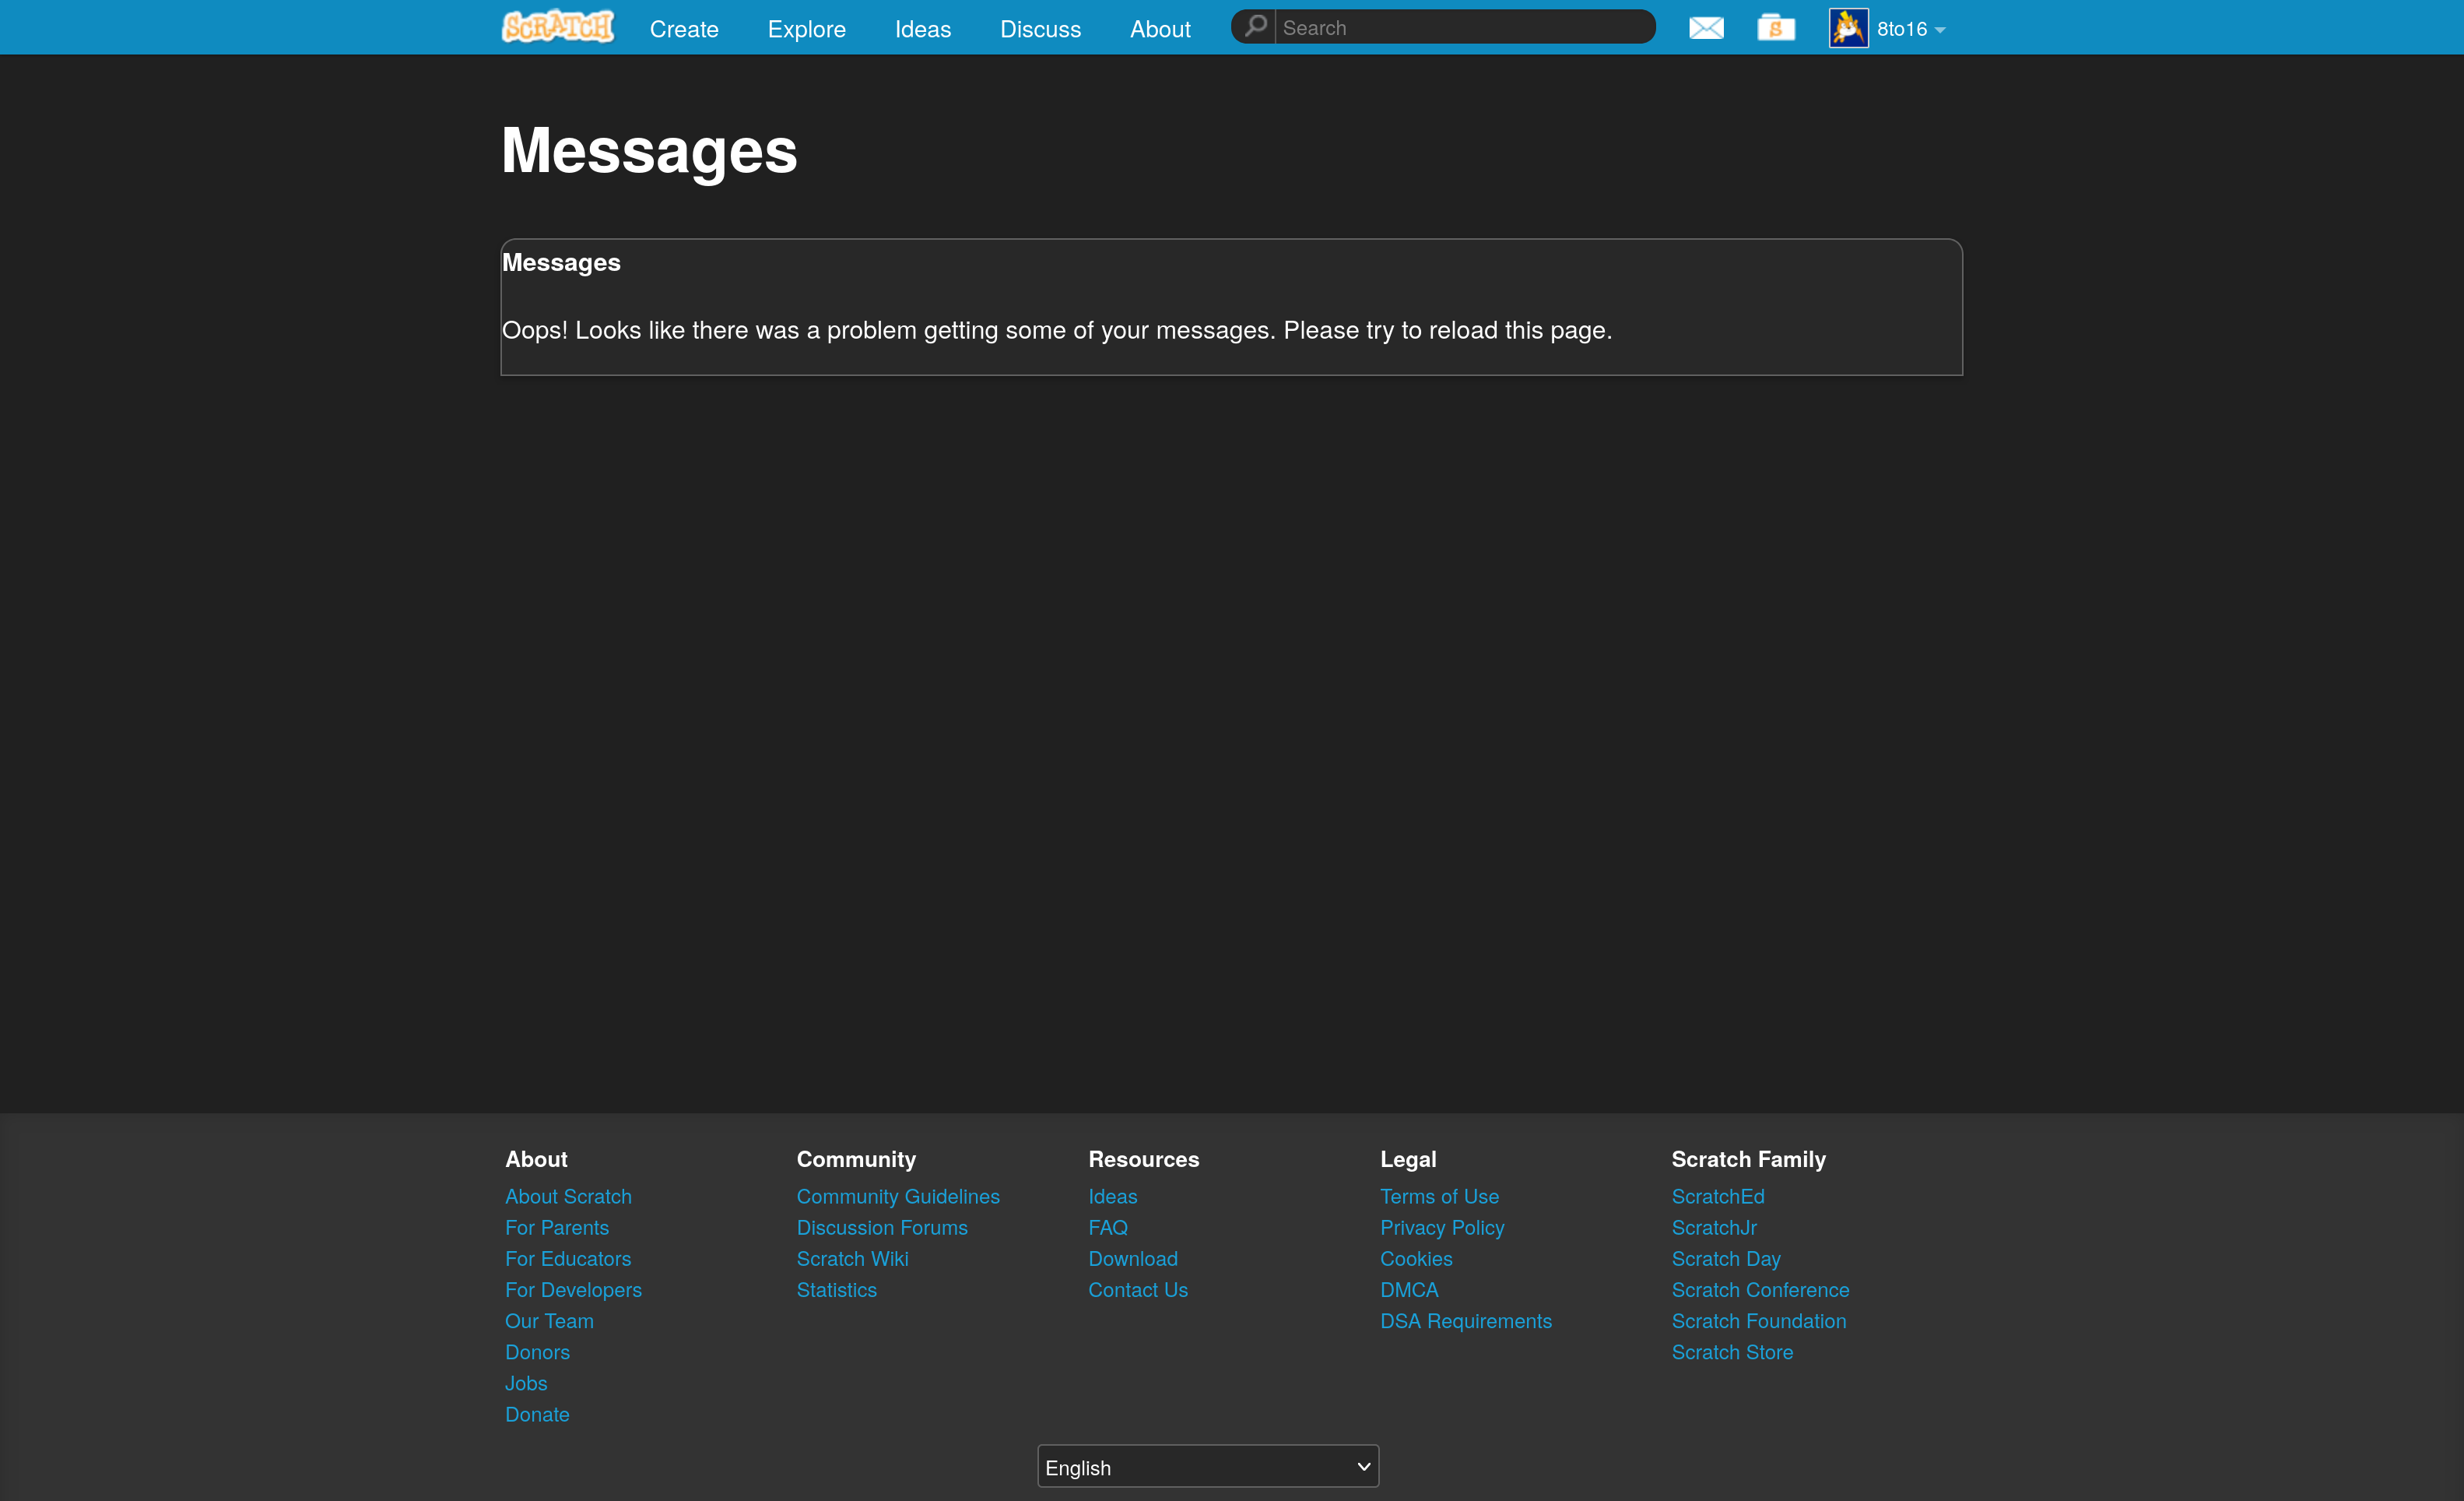The height and width of the screenshot is (1501, 2464).
Task: Go to the Create editor
Action: 684,29
